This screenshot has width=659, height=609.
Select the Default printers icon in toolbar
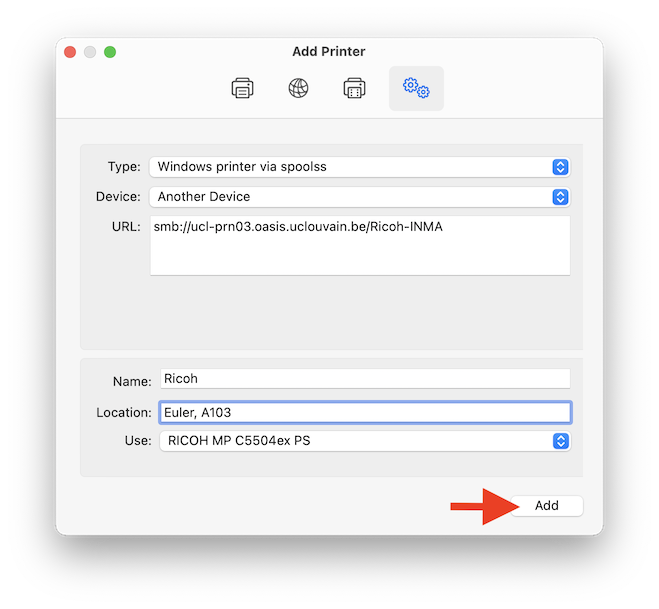(x=242, y=88)
